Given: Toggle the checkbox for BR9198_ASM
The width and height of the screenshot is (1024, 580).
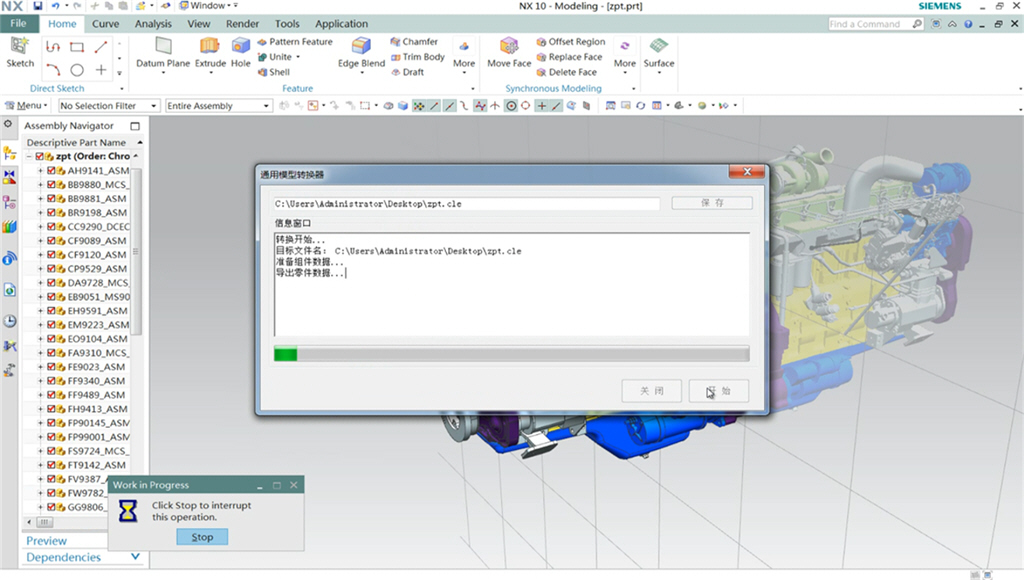Looking at the screenshot, I should [x=51, y=212].
